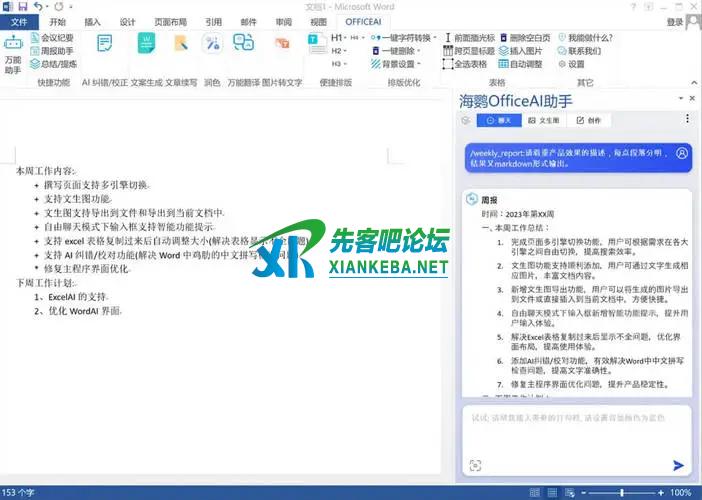Open the 页面布局 ribbon tab
The width and height of the screenshot is (702, 500).
coord(168,21)
